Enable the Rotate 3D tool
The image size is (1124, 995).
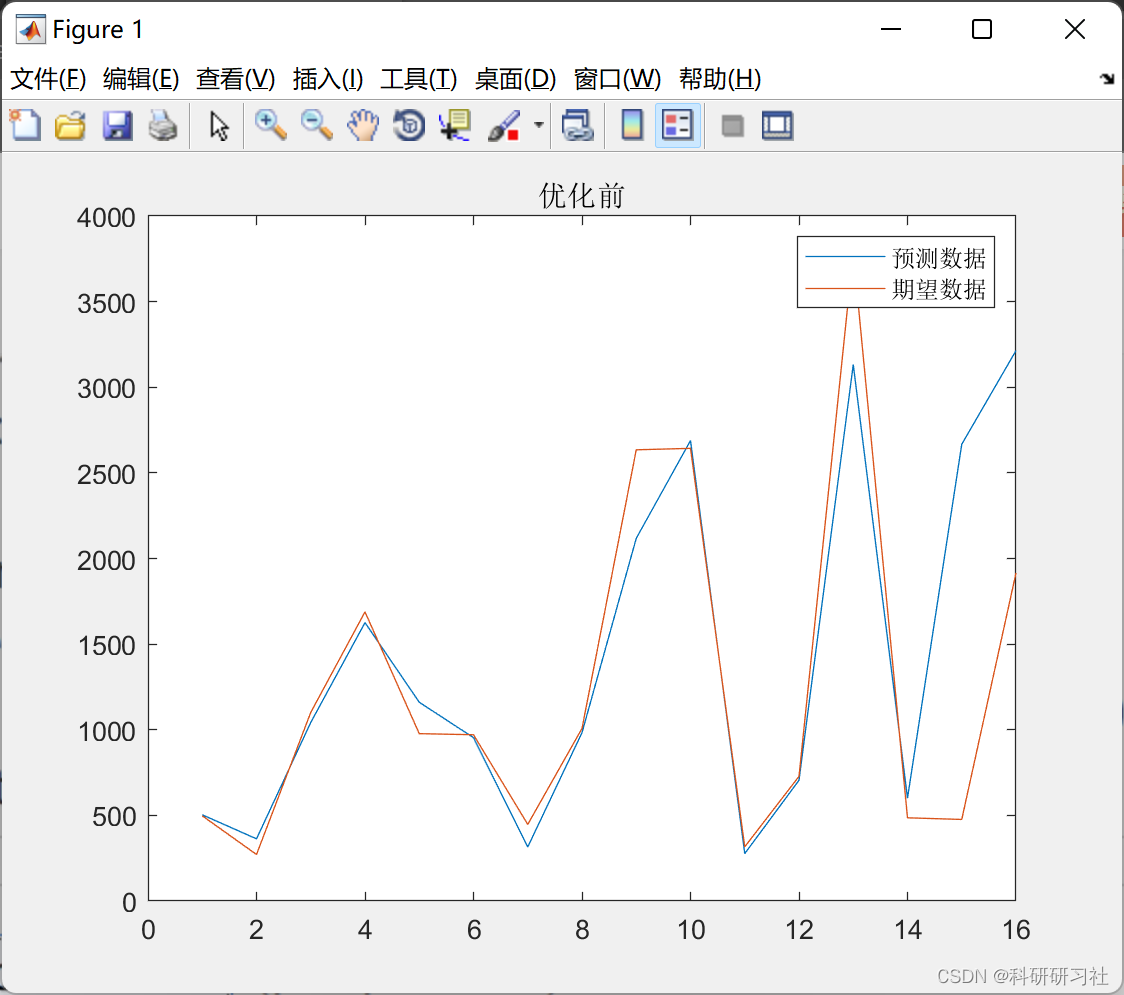point(409,125)
